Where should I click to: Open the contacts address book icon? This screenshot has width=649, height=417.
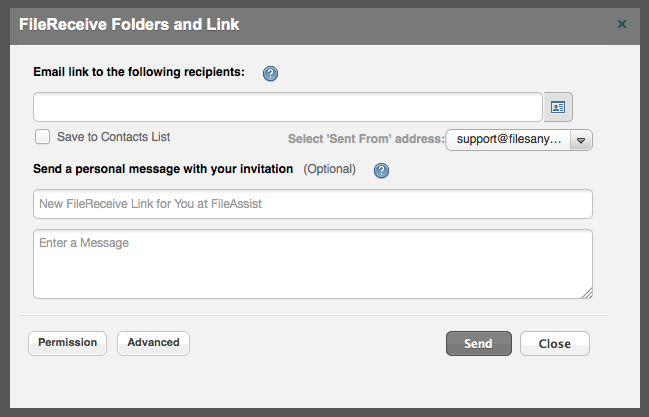pos(558,107)
